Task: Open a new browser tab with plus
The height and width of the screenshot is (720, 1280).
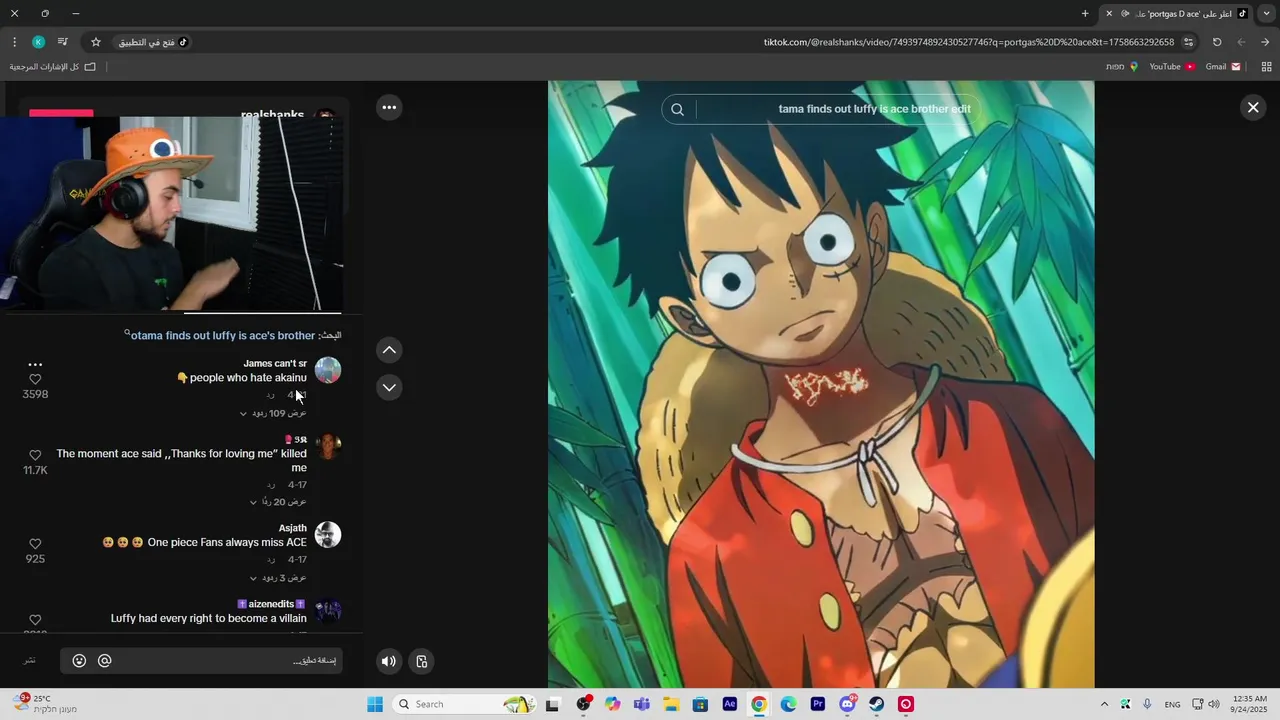Action: 1085,14
